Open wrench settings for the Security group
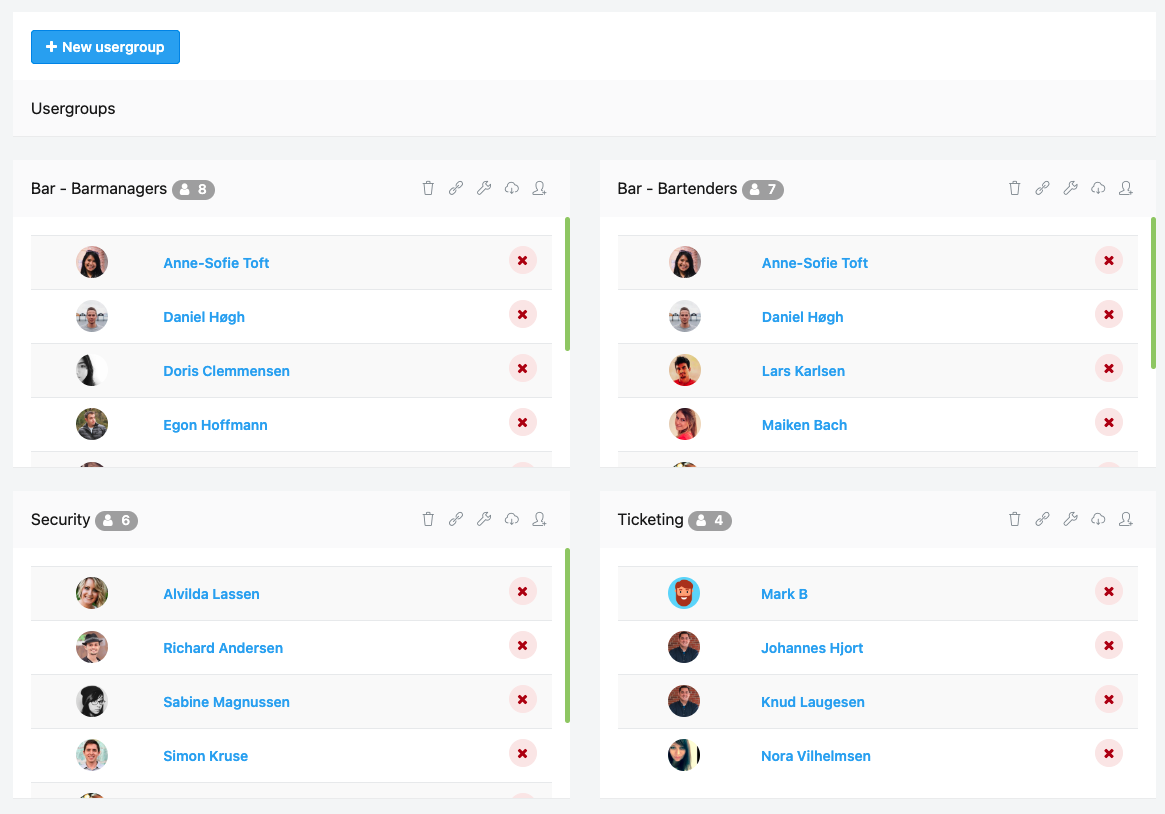1165x814 pixels. click(x=484, y=519)
